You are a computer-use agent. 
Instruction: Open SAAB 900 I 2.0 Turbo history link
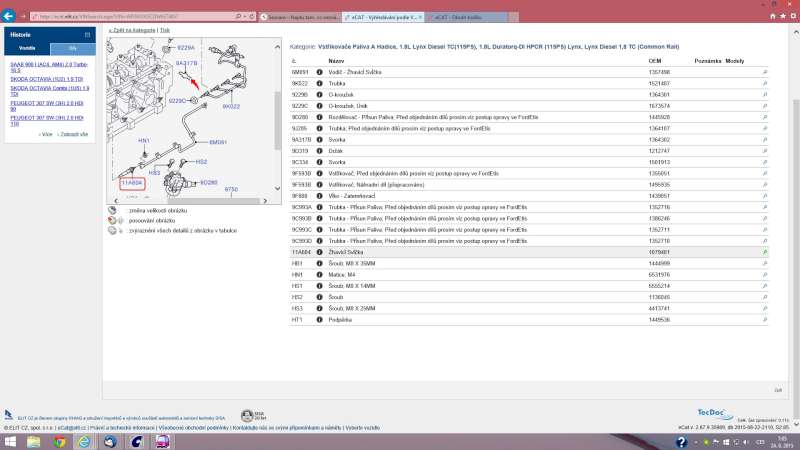(50, 66)
